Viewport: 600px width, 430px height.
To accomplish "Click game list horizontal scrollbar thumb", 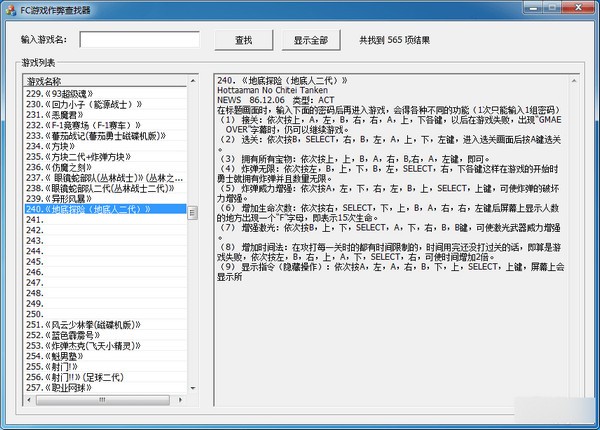I will (103, 400).
